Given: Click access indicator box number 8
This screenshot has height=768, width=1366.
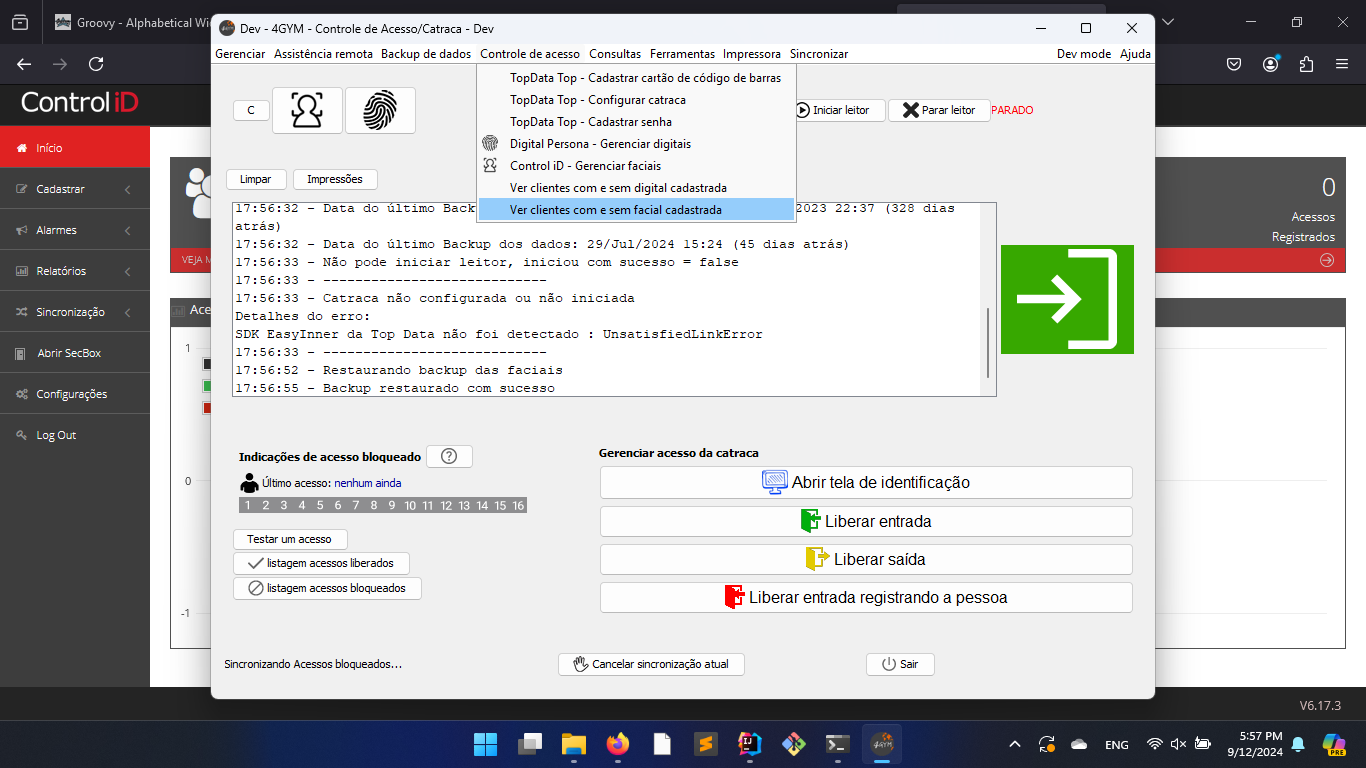Looking at the screenshot, I should [x=374, y=506].
